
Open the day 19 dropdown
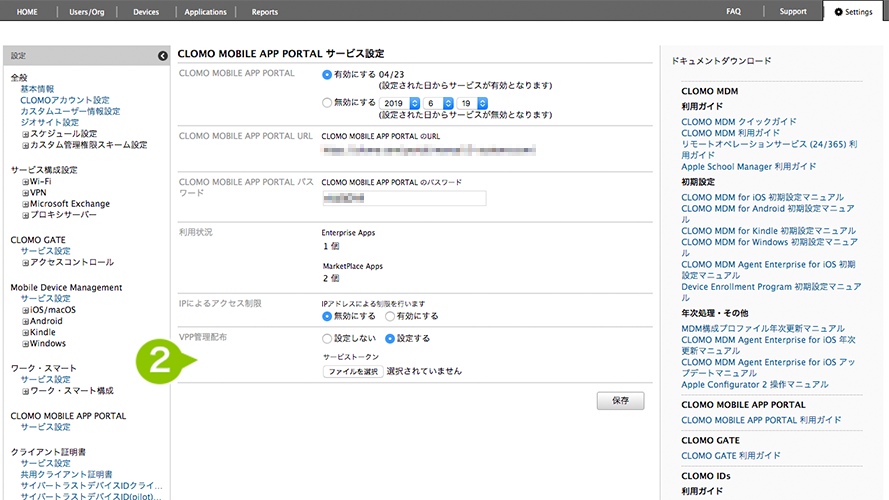pos(472,103)
